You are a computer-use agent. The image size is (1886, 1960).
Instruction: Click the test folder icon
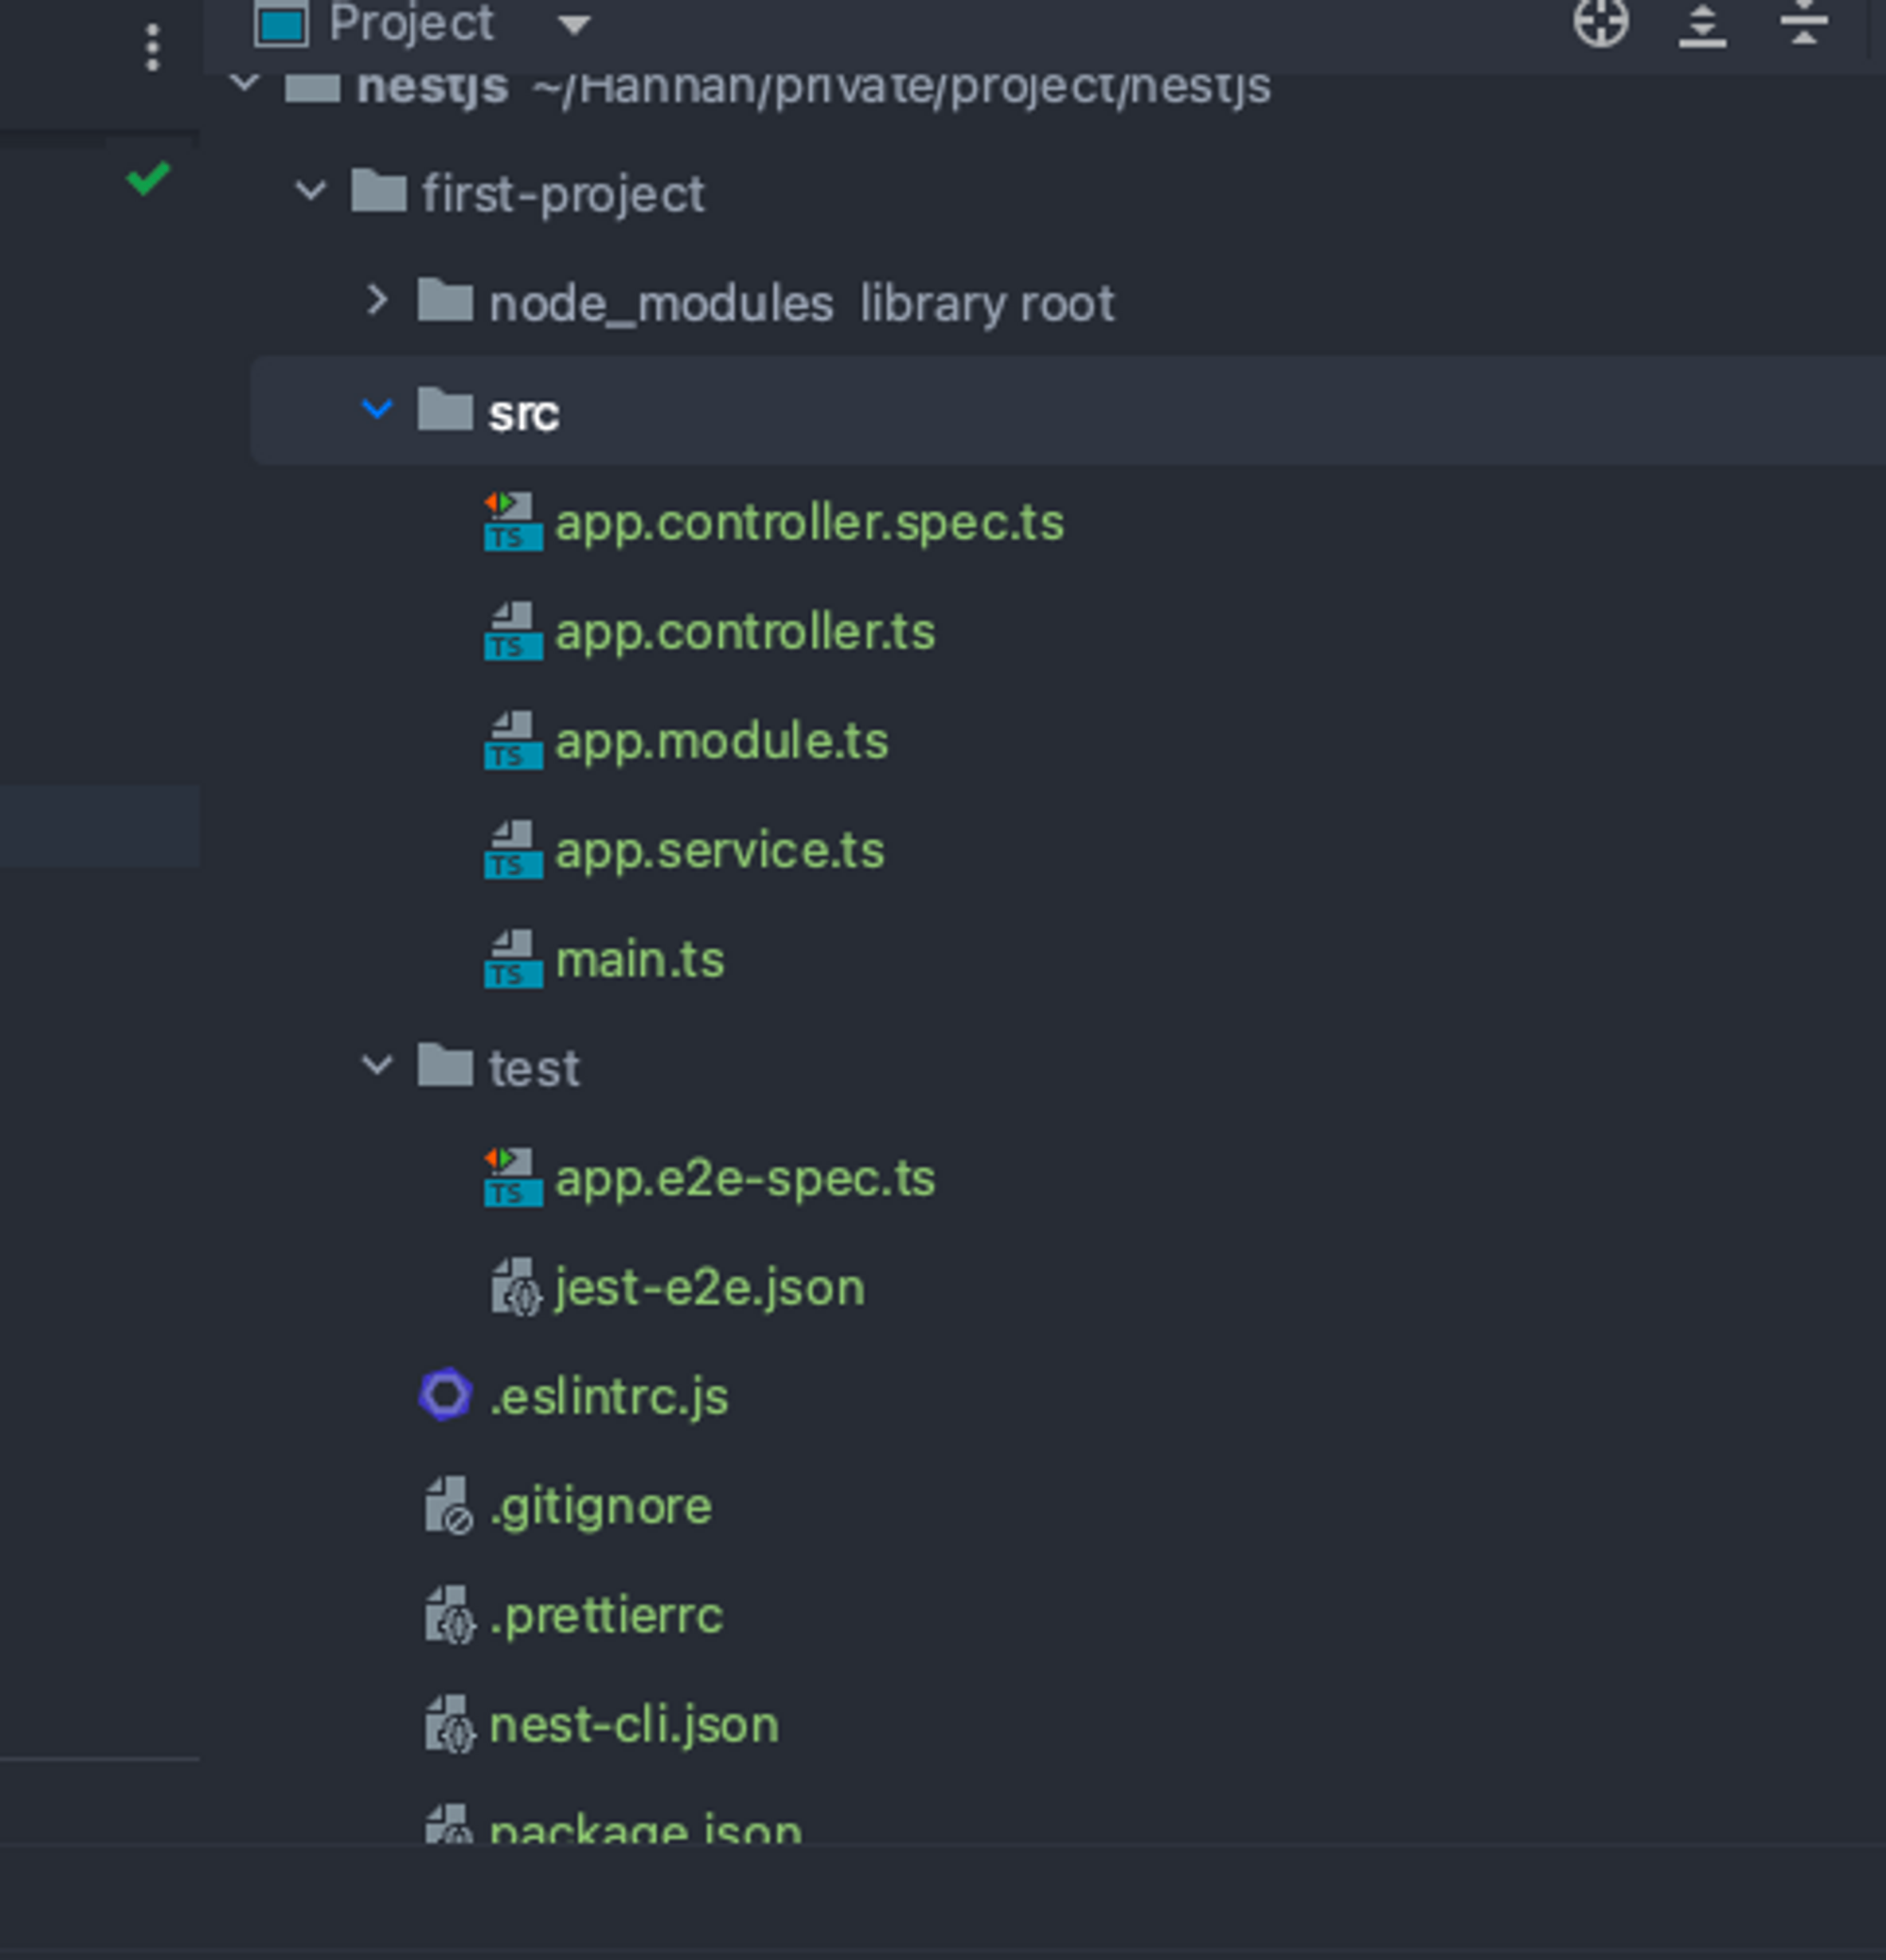coord(445,1066)
